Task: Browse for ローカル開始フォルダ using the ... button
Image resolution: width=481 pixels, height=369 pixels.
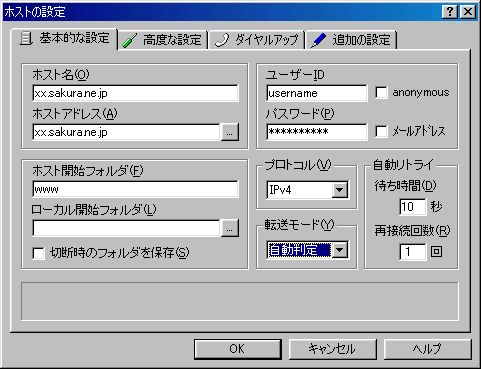Action: [x=230, y=228]
